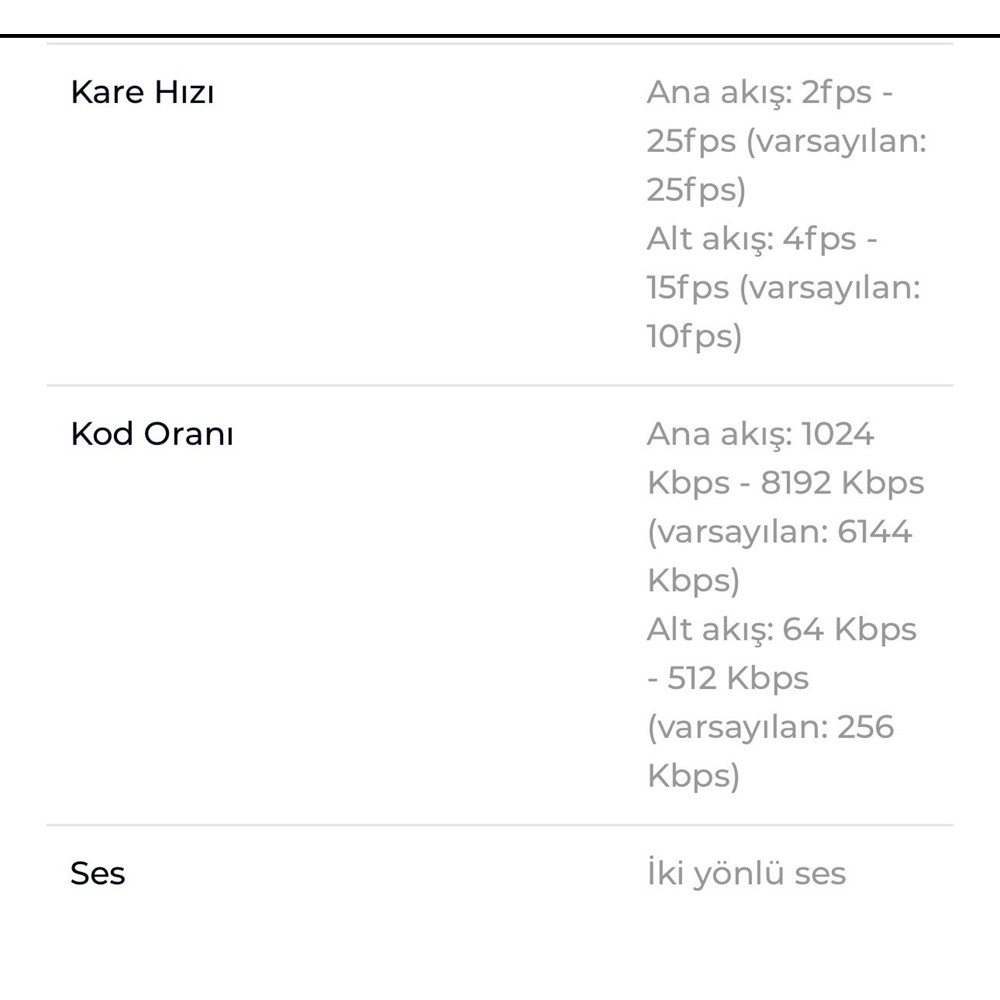Click the '- 512 Kbps' text line

coord(727,679)
